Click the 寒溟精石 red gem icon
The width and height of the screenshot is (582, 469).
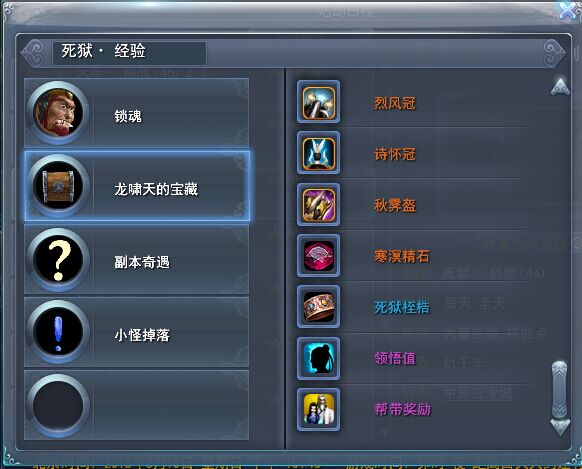[x=318, y=256]
